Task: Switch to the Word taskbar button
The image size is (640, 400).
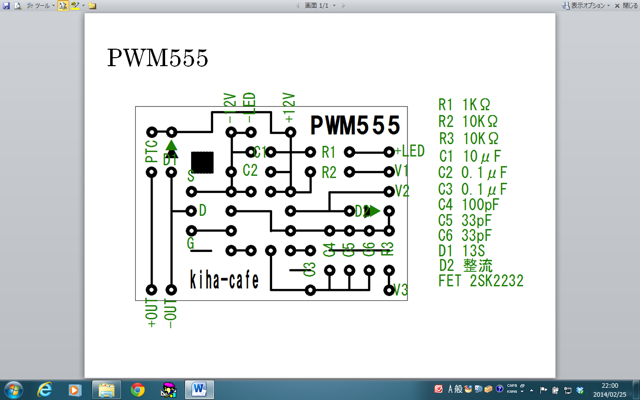Action: (x=198, y=388)
